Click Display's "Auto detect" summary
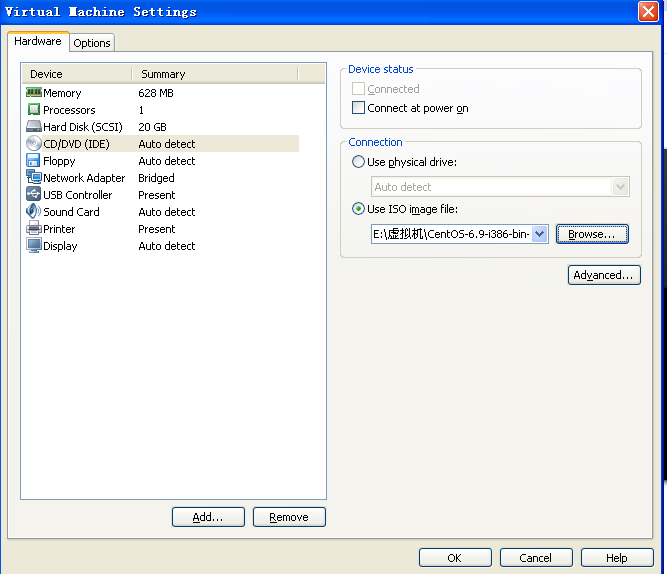667x574 pixels. [x=167, y=246]
